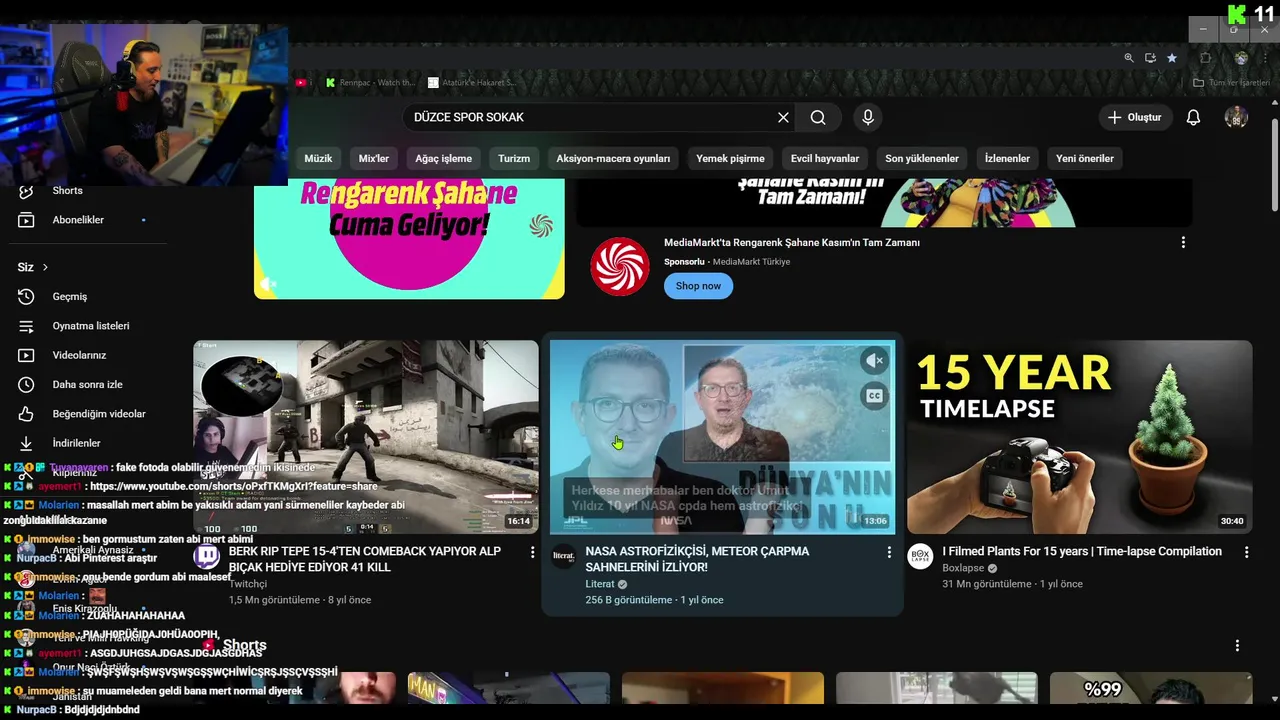The image size is (1280, 720).
Task: Click the Boxlapse channel avatar
Action: tap(920, 557)
